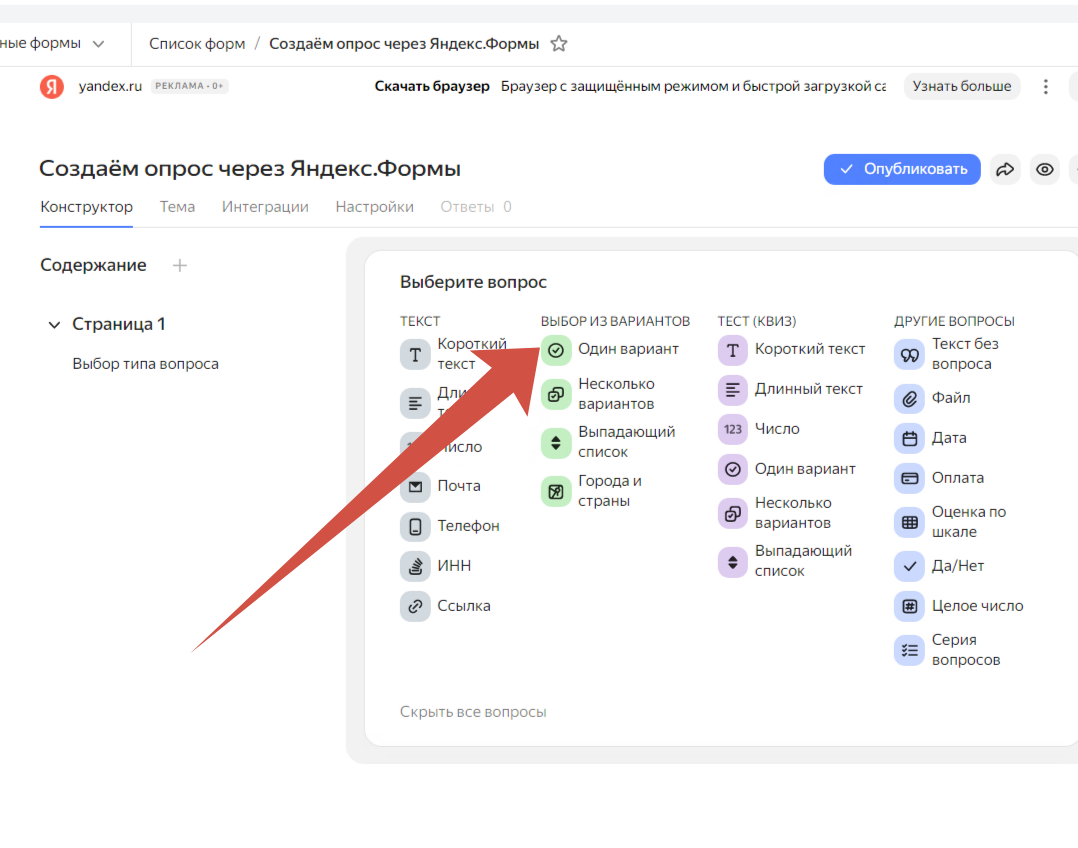Click the green Выпадающий список icon
1078x848 pixels.
pos(556,442)
